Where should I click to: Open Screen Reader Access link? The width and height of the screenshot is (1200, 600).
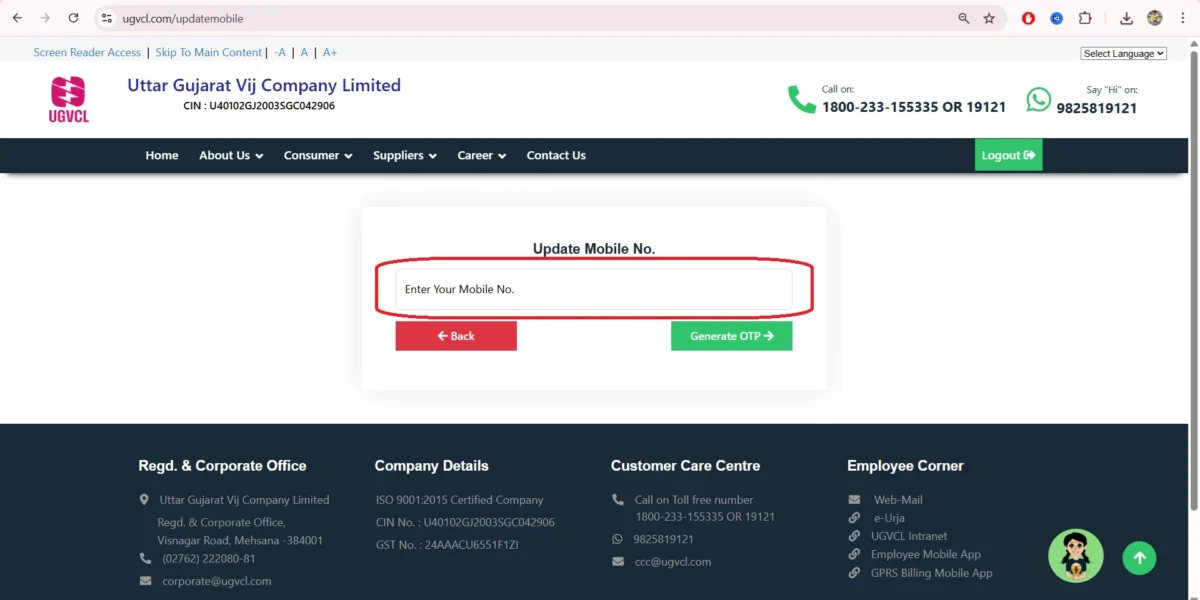tap(87, 52)
